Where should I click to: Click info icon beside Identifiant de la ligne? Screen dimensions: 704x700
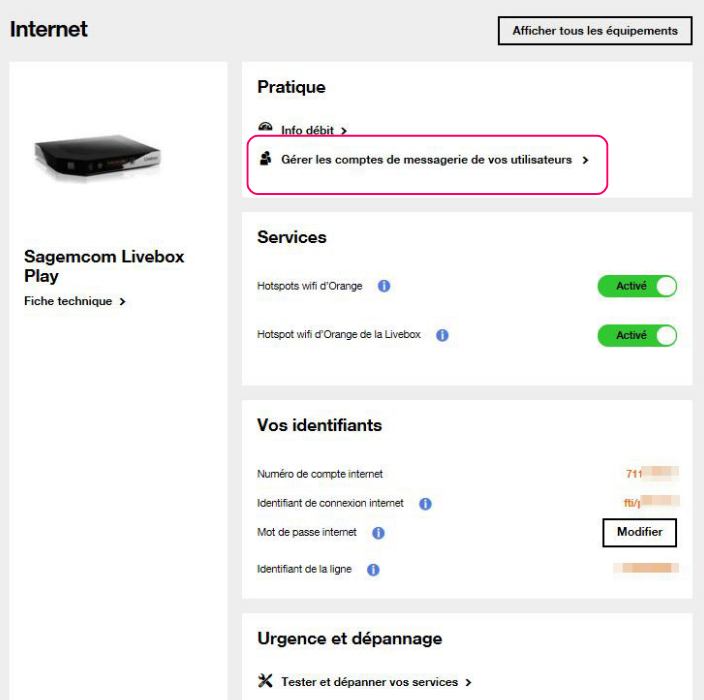[x=372, y=570]
